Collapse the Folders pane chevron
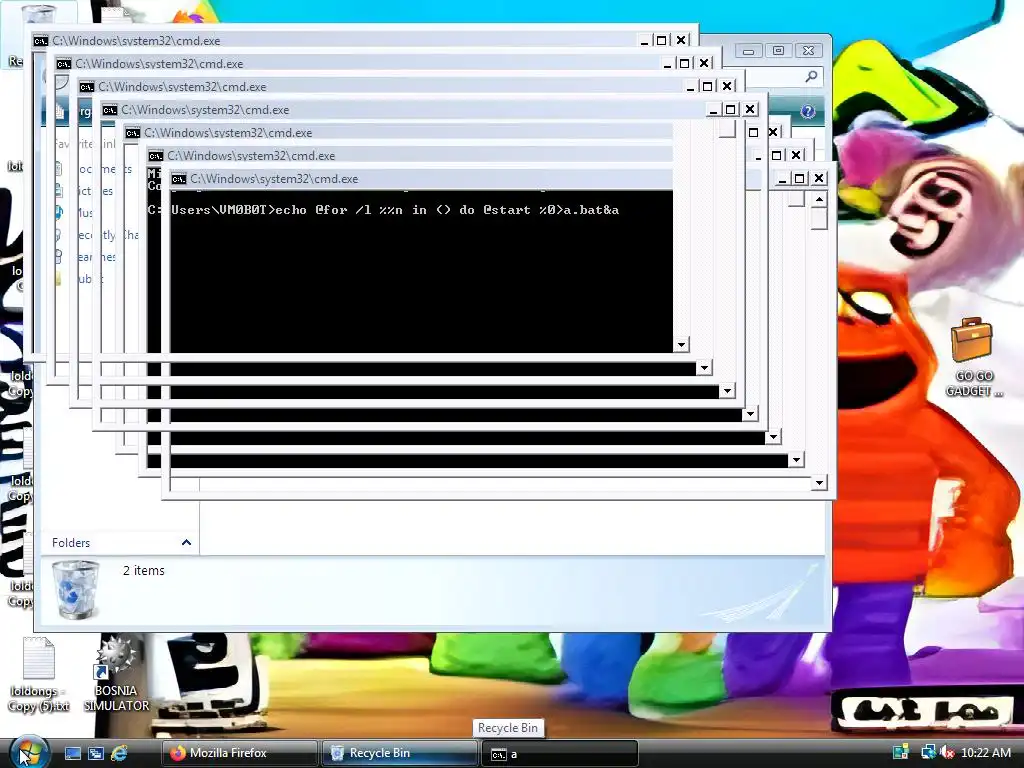 (186, 543)
